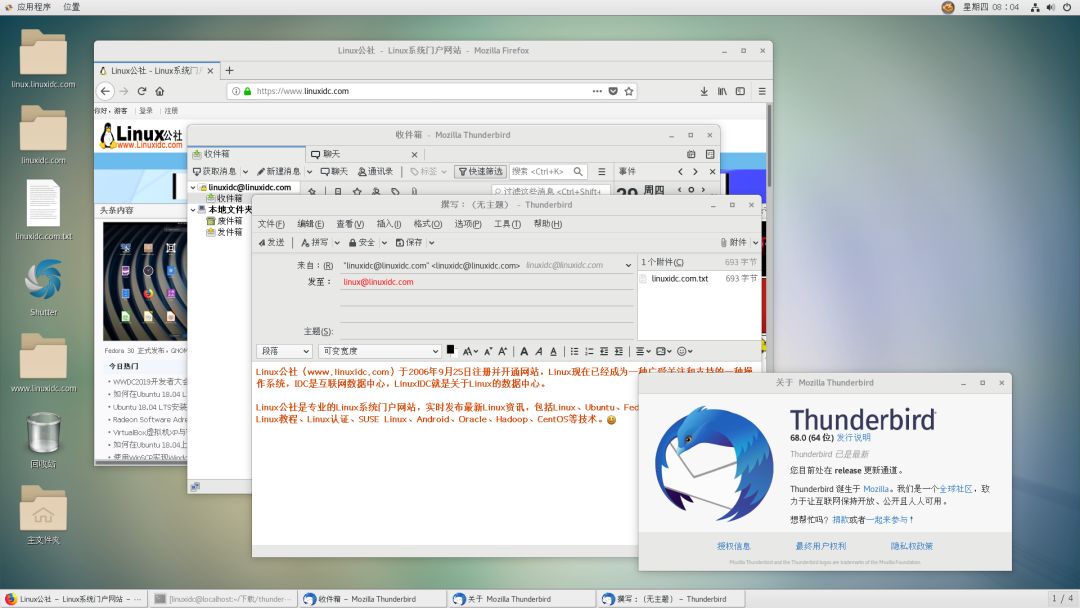The height and width of the screenshot is (608, 1080).
Task: Open 附件 attach dropdown arrow
Action: tap(755, 242)
